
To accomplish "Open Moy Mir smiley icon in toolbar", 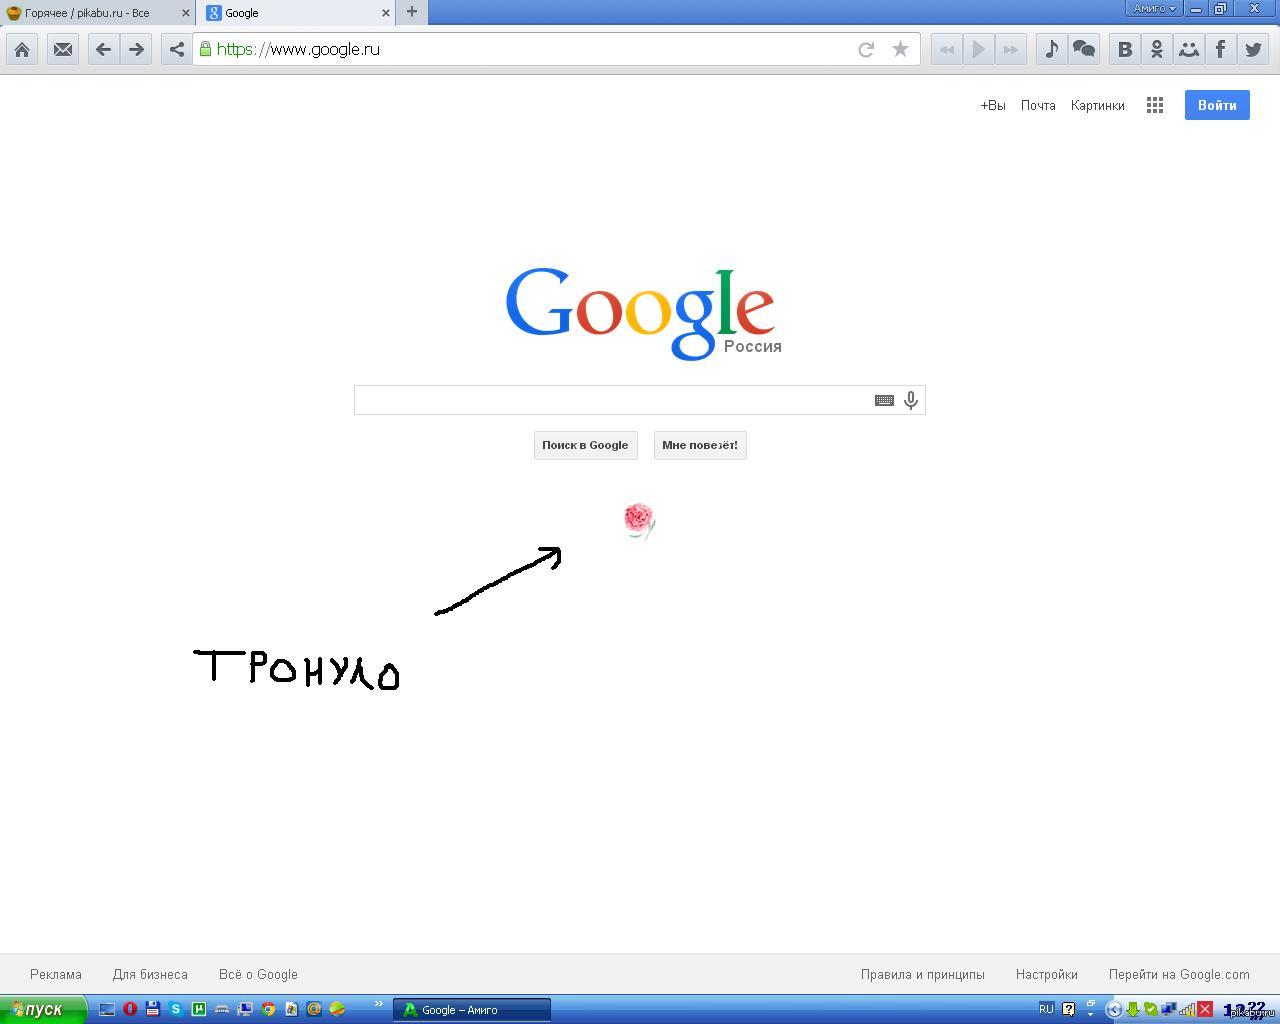I will (1189, 49).
